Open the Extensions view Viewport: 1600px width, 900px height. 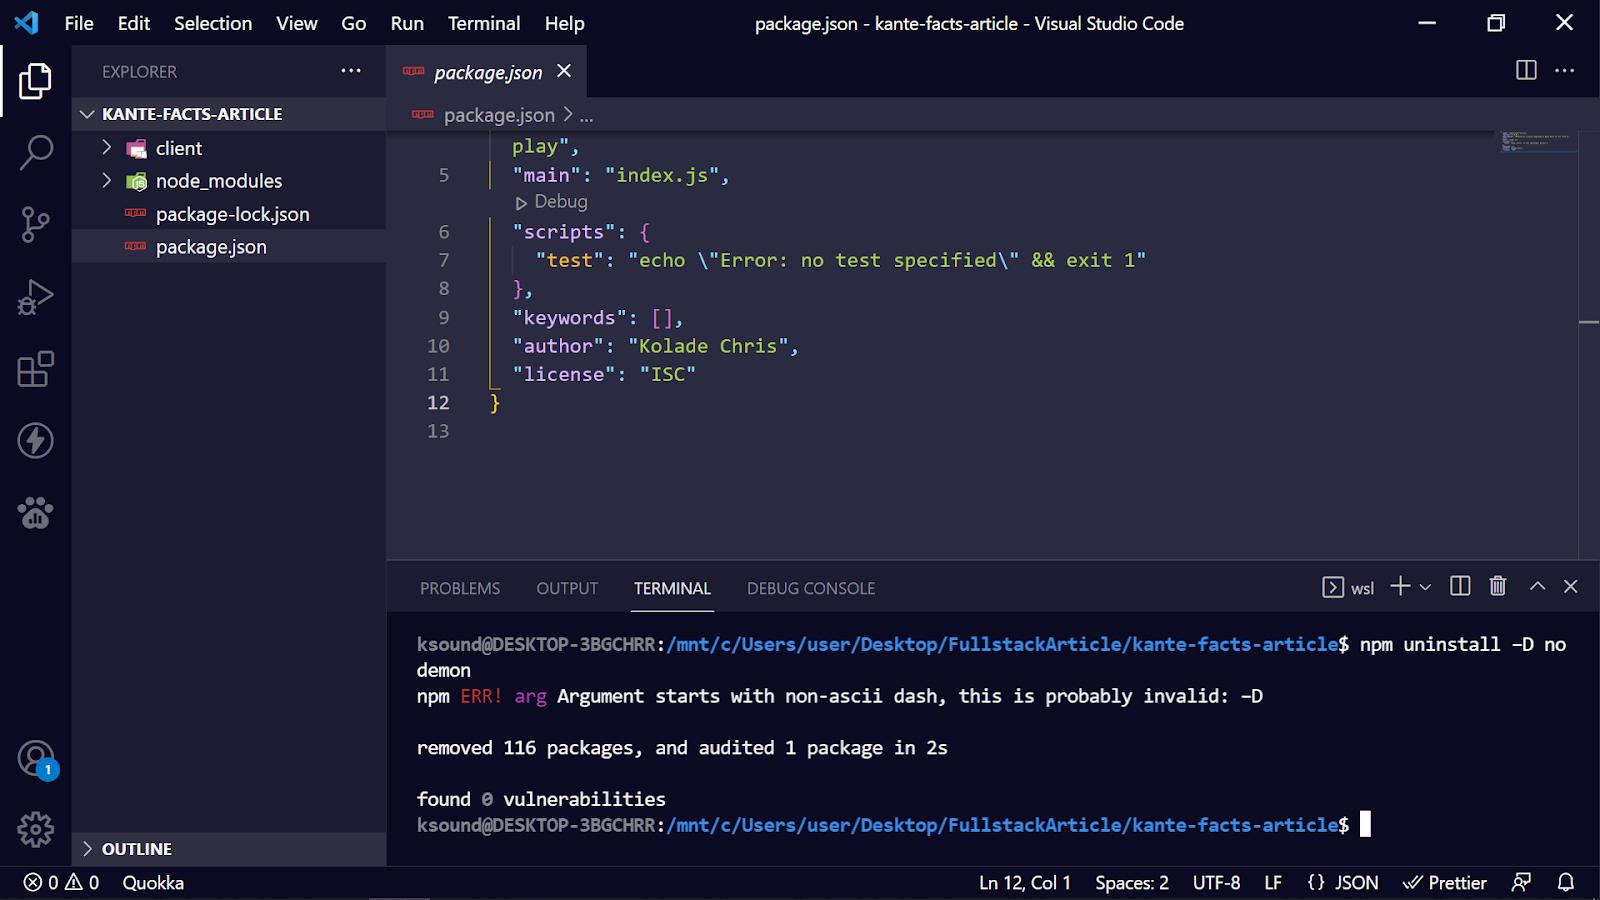click(36, 369)
